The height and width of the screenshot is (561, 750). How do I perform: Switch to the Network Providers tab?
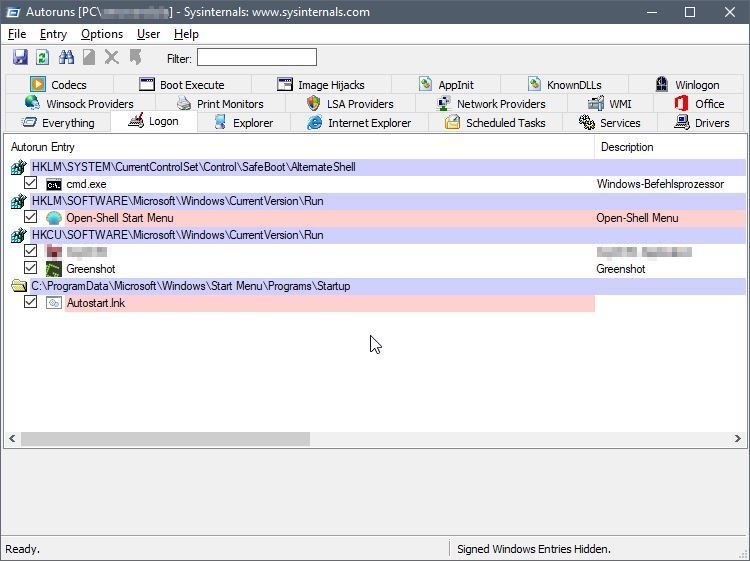pyautogui.click(x=491, y=104)
